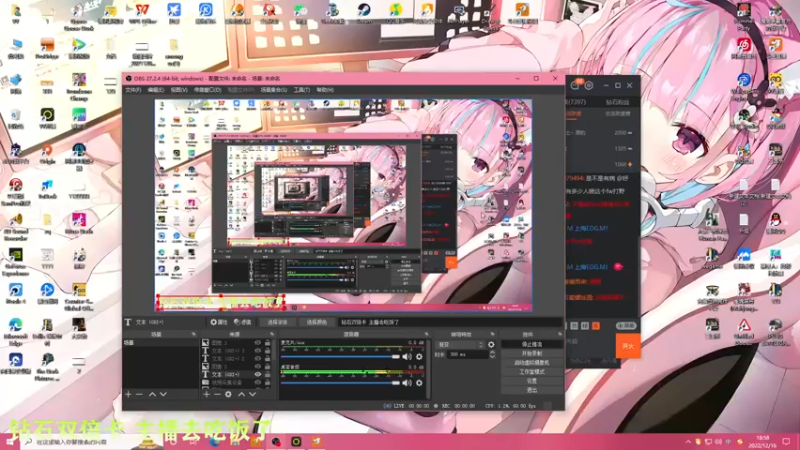Open 帮助(H) menu in OBS

pos(324,90)
